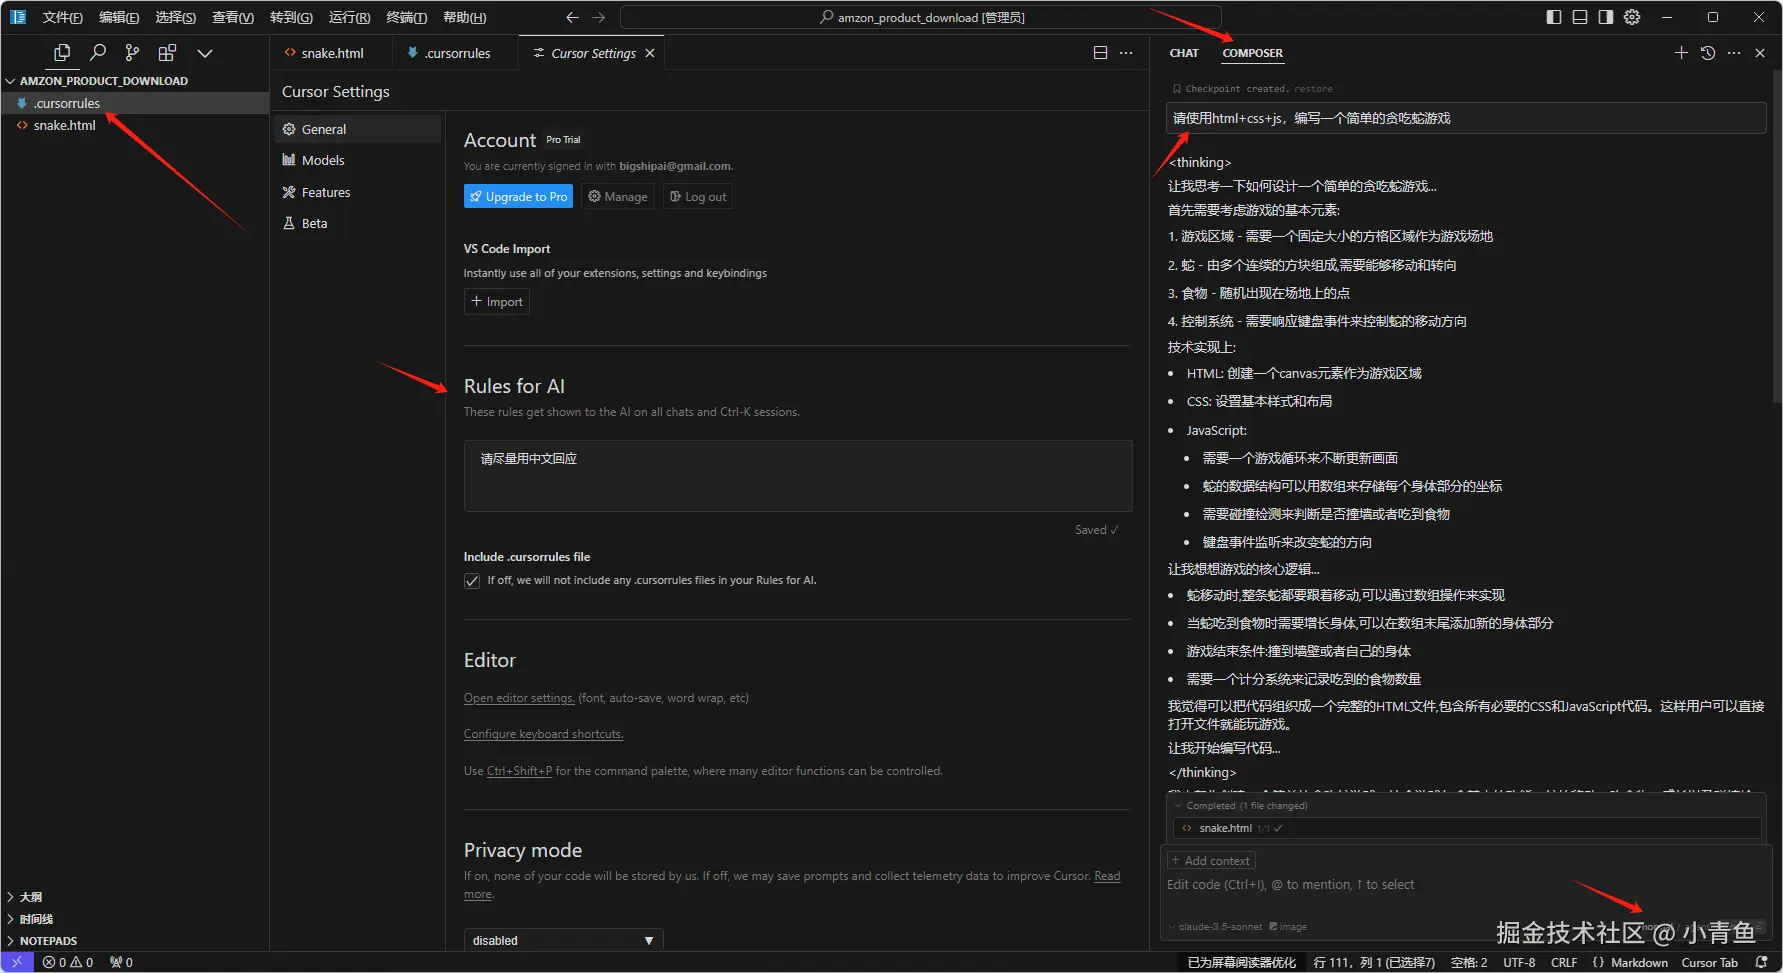Select .cursorrules in the file explorer
1783x973 pixels.
click(x=135, y=103)
